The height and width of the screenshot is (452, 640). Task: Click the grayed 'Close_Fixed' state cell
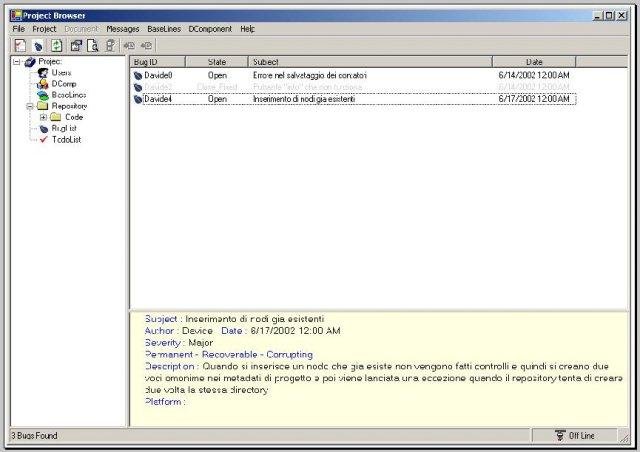click(x=217, y=87)
